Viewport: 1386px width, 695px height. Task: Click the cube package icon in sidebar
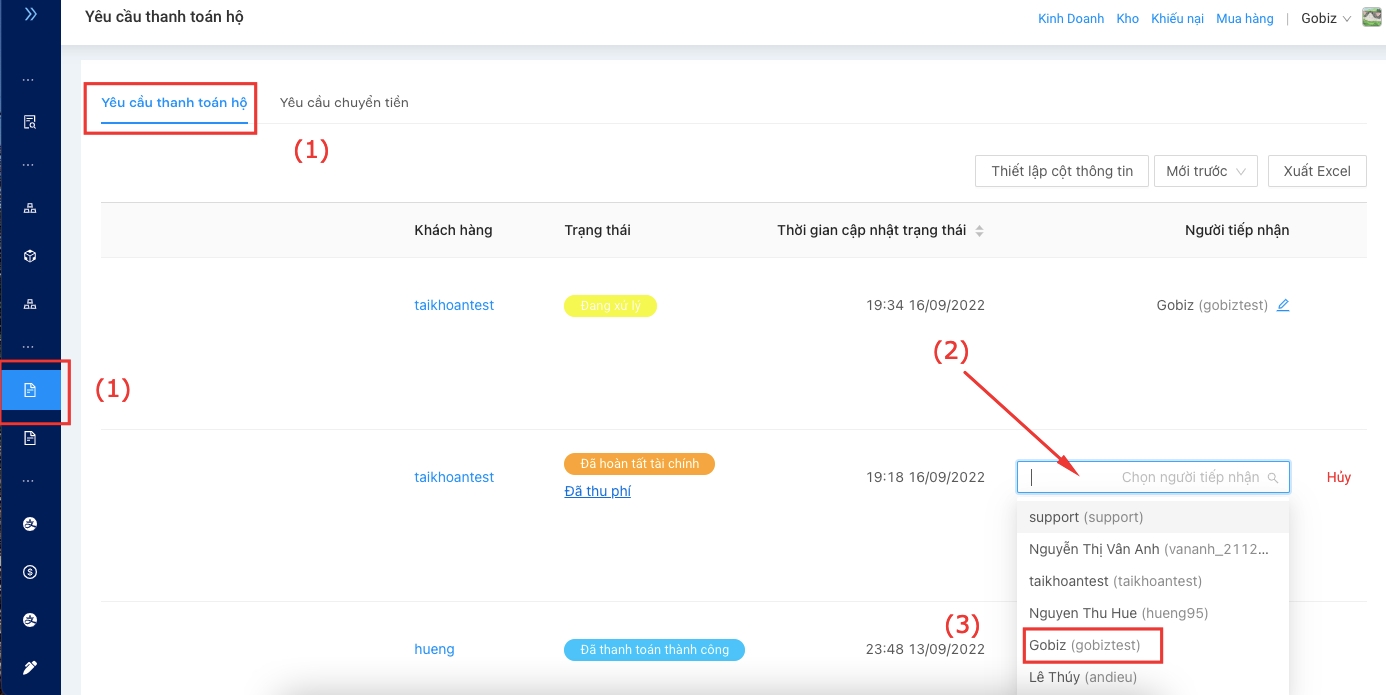[30, 256]
